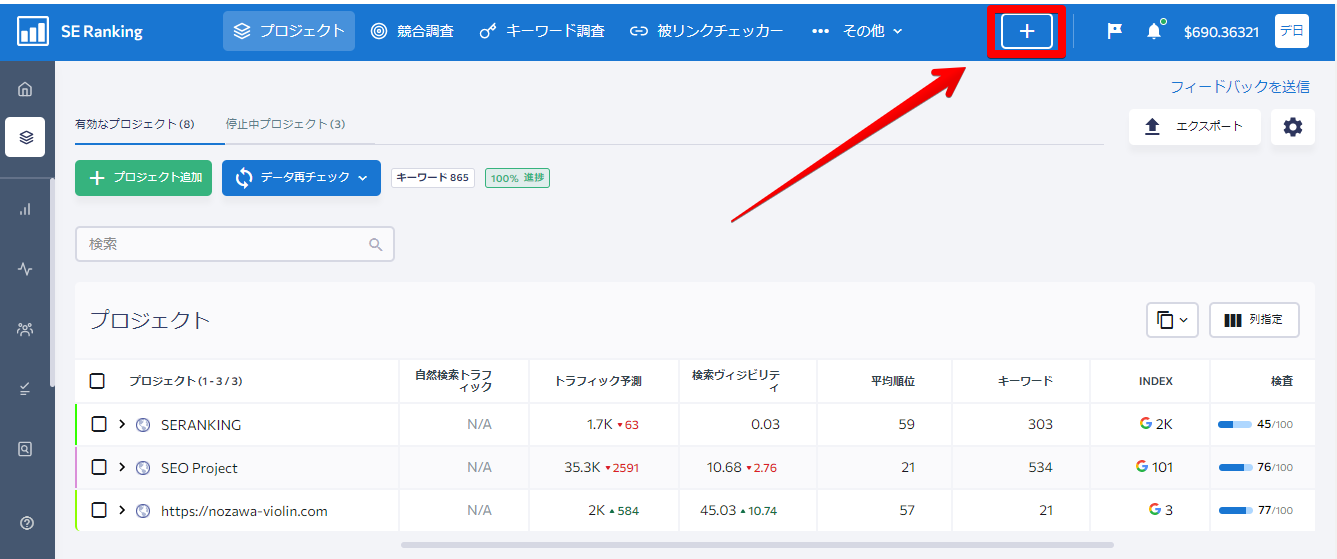Screen dimensions: 1337x559
Task: Click the home icon in sidebar
Action: [x=25, y=89]
